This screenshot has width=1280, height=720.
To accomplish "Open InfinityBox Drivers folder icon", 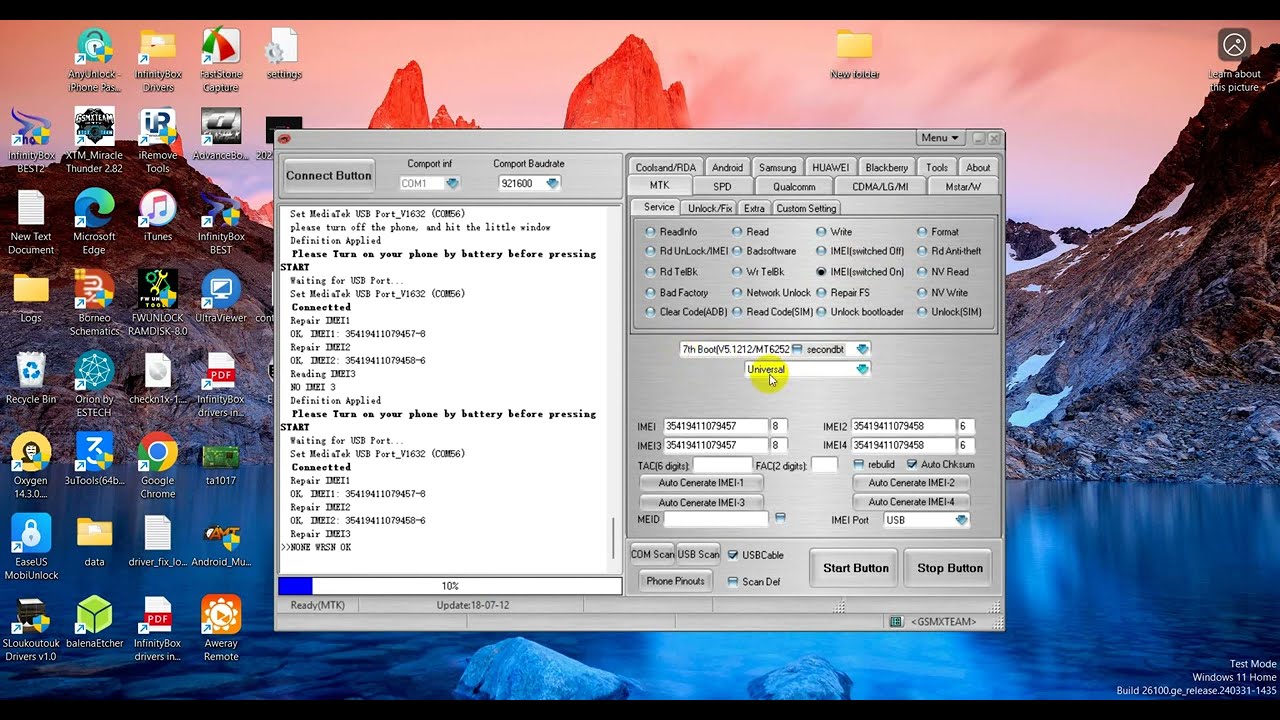I will pyautogui.click(x=158, y=58).
